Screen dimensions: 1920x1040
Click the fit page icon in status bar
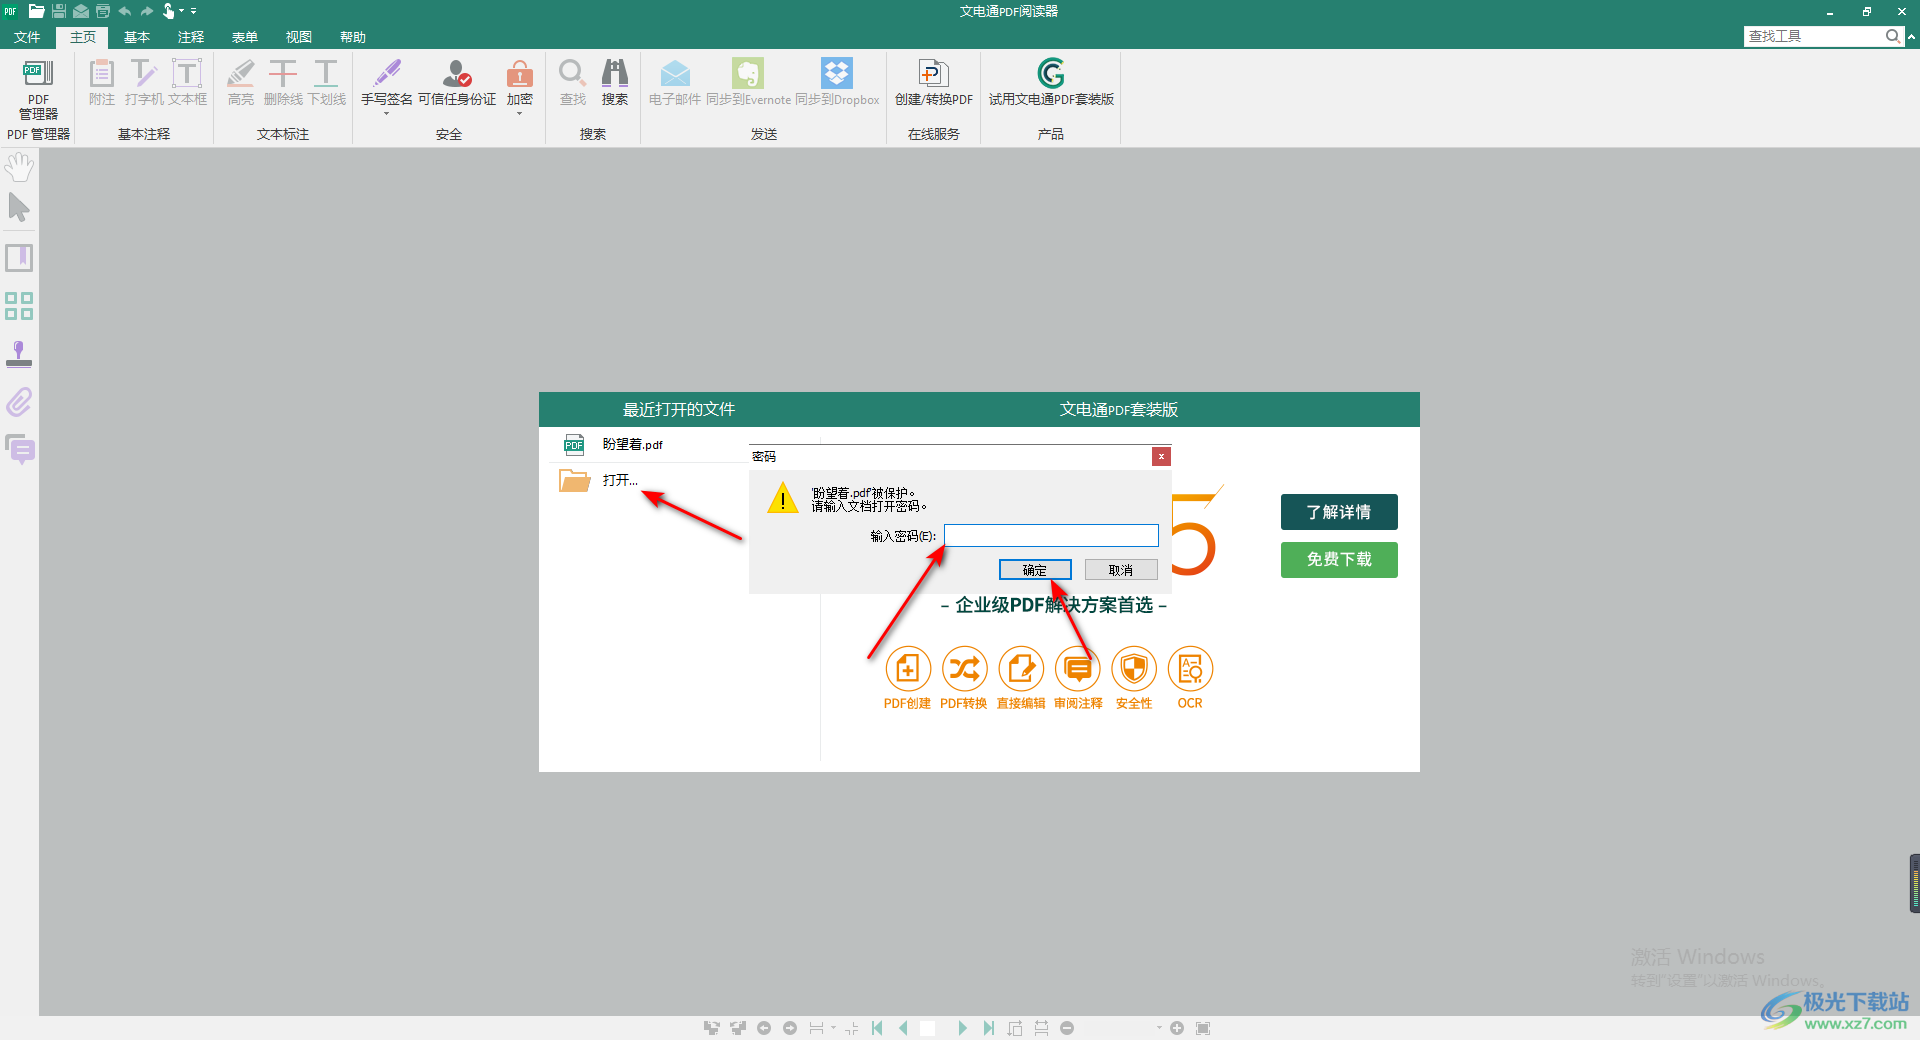[1203, 1028]
